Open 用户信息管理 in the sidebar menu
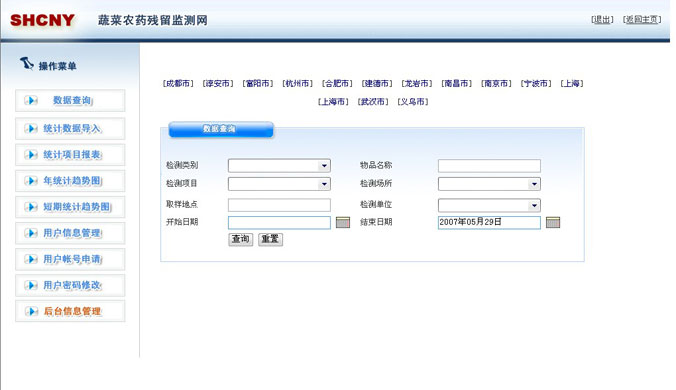Screen dimensions: 676x390 click(x=70, y=233)
